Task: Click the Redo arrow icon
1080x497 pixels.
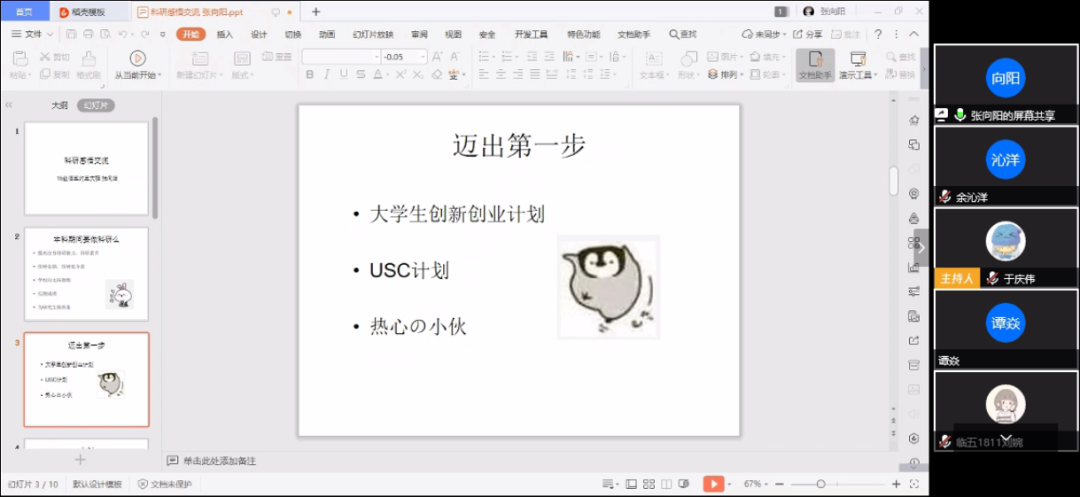Action: click(x=145, y=34)
